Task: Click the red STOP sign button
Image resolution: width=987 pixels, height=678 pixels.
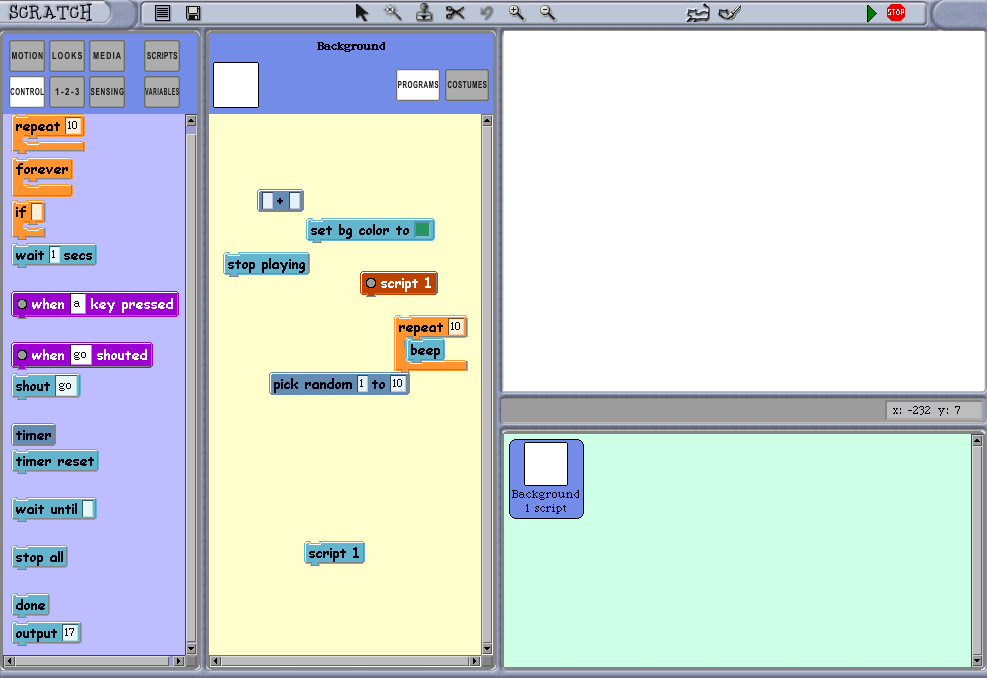Action: 896,13
